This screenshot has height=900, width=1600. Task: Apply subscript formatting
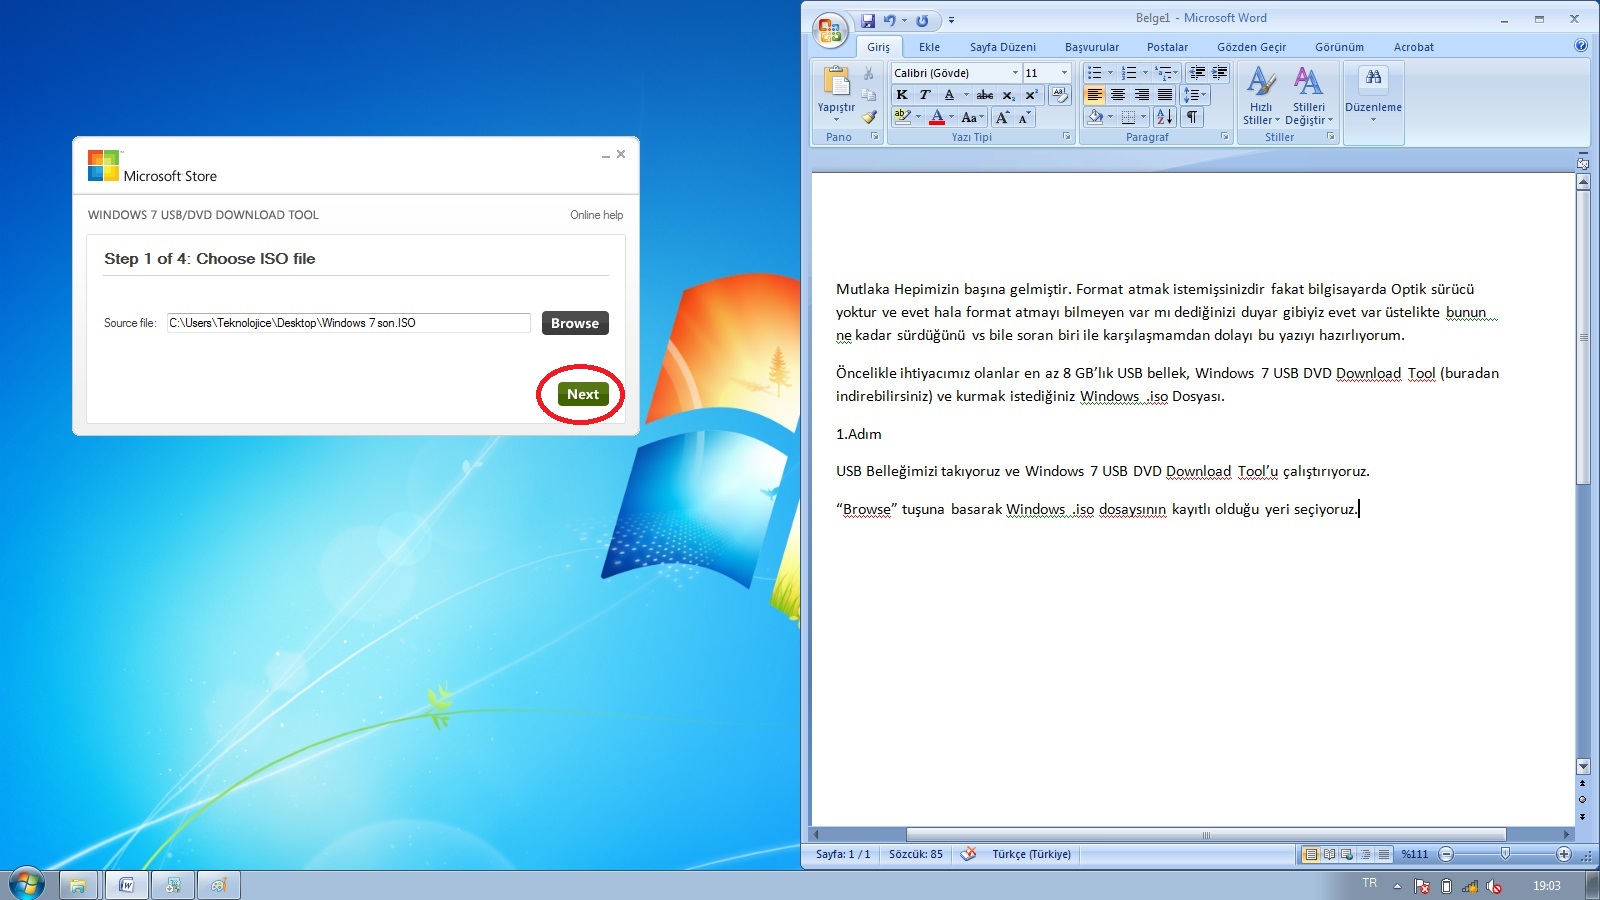click(x=1009, y=95)
